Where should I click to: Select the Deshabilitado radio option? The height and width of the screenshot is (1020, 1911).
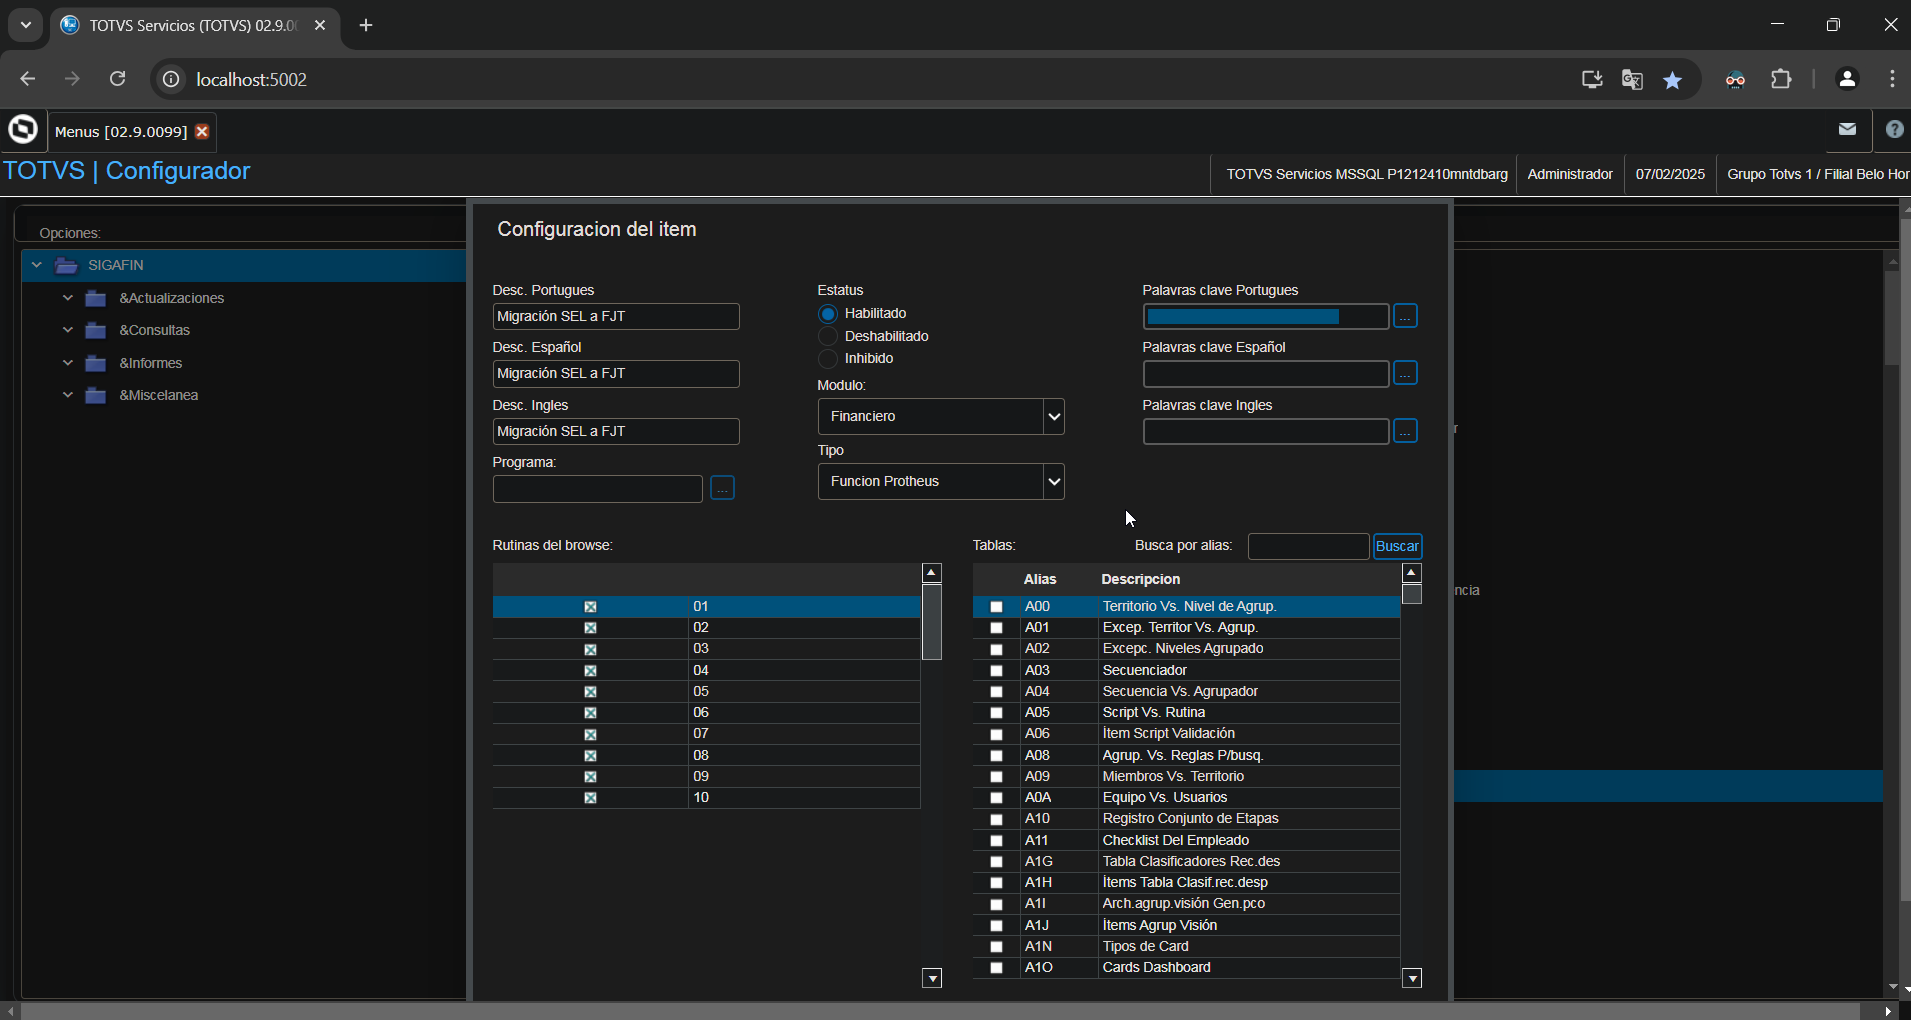[828, 337]
